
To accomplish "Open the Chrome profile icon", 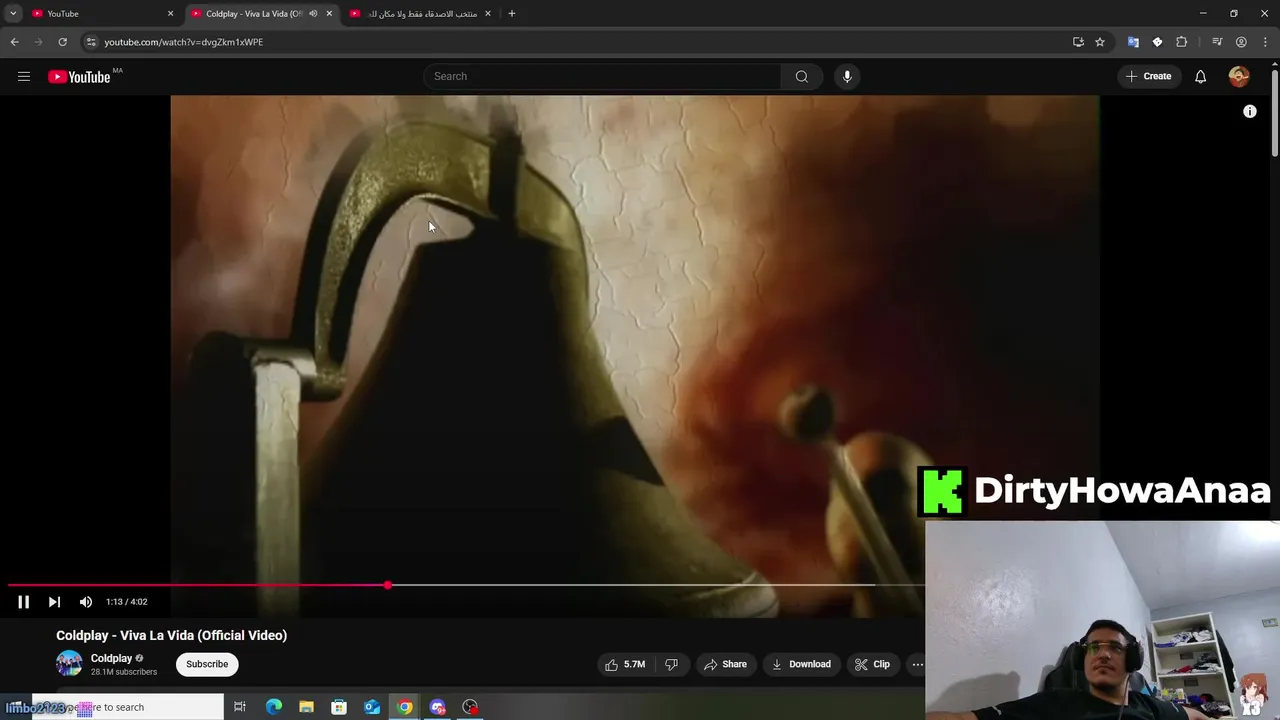I will [1241, 42].
